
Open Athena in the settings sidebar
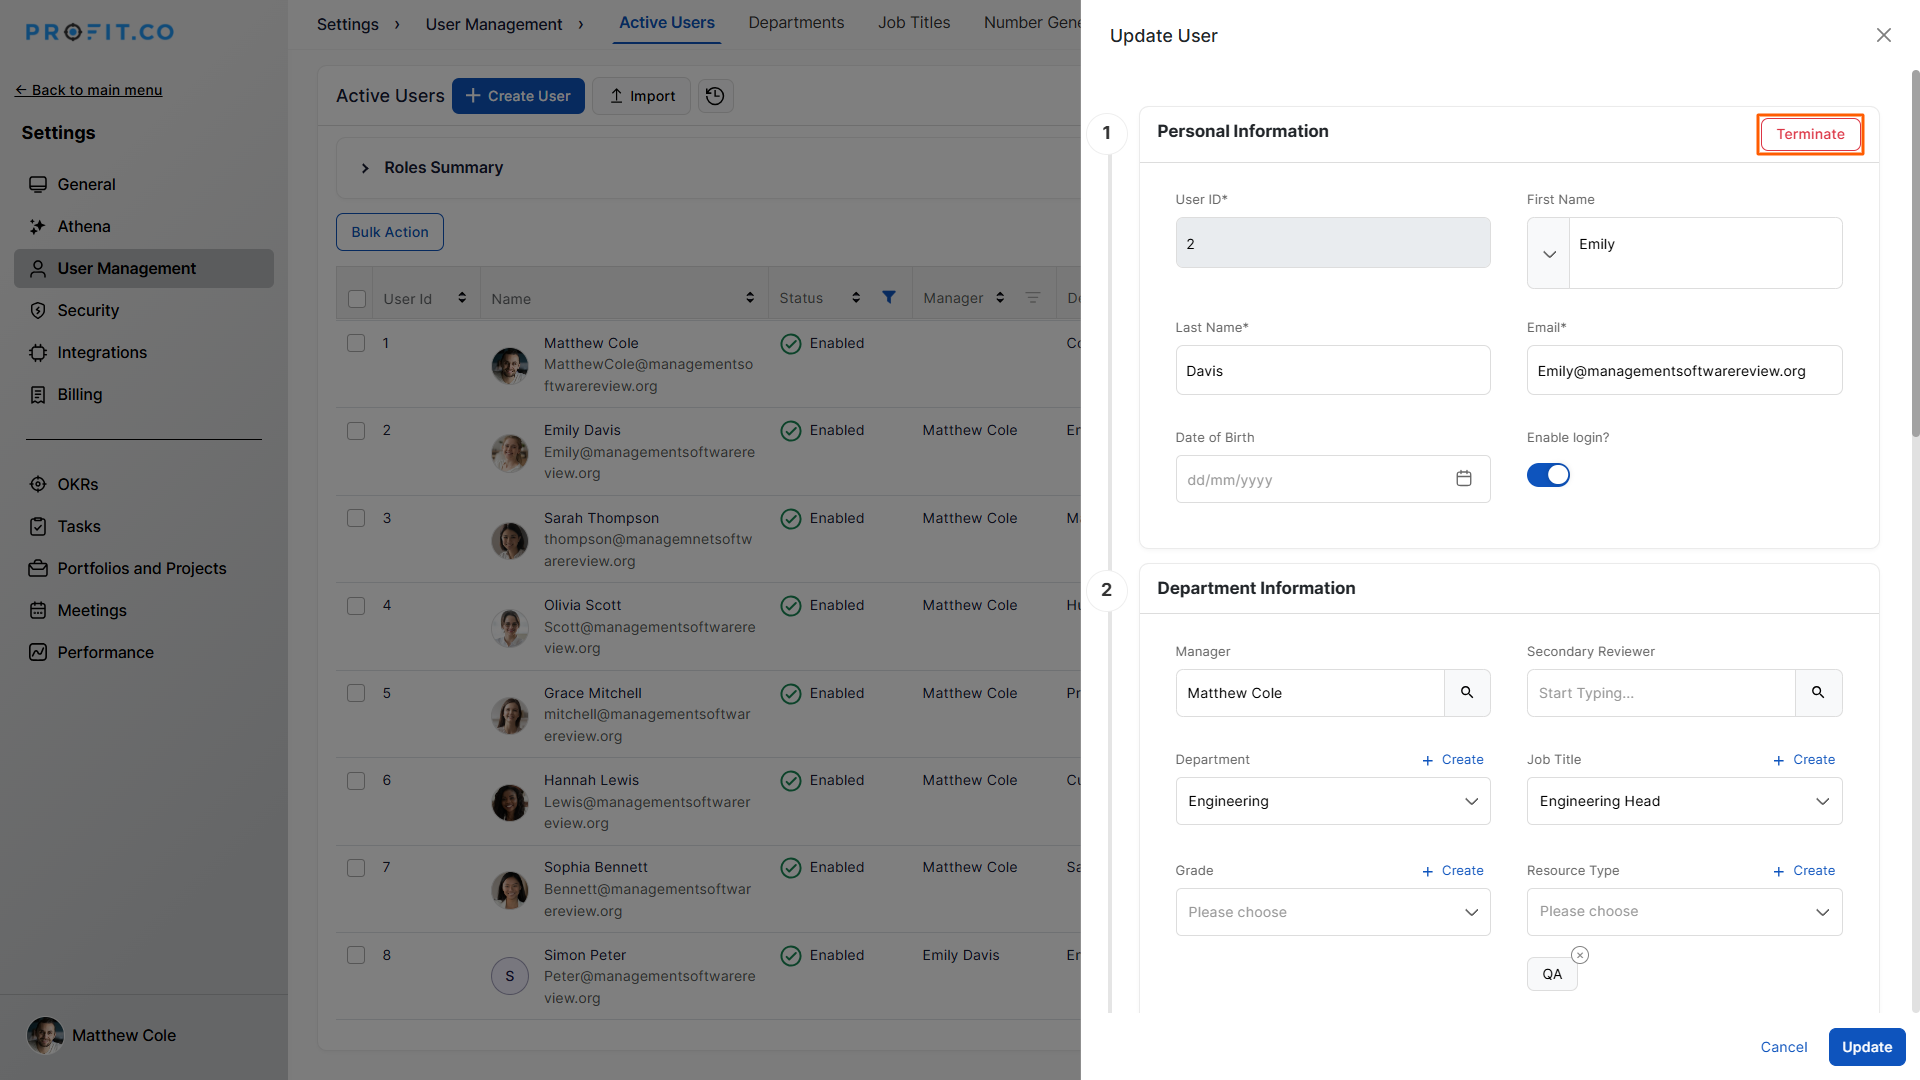coord(84,227)
